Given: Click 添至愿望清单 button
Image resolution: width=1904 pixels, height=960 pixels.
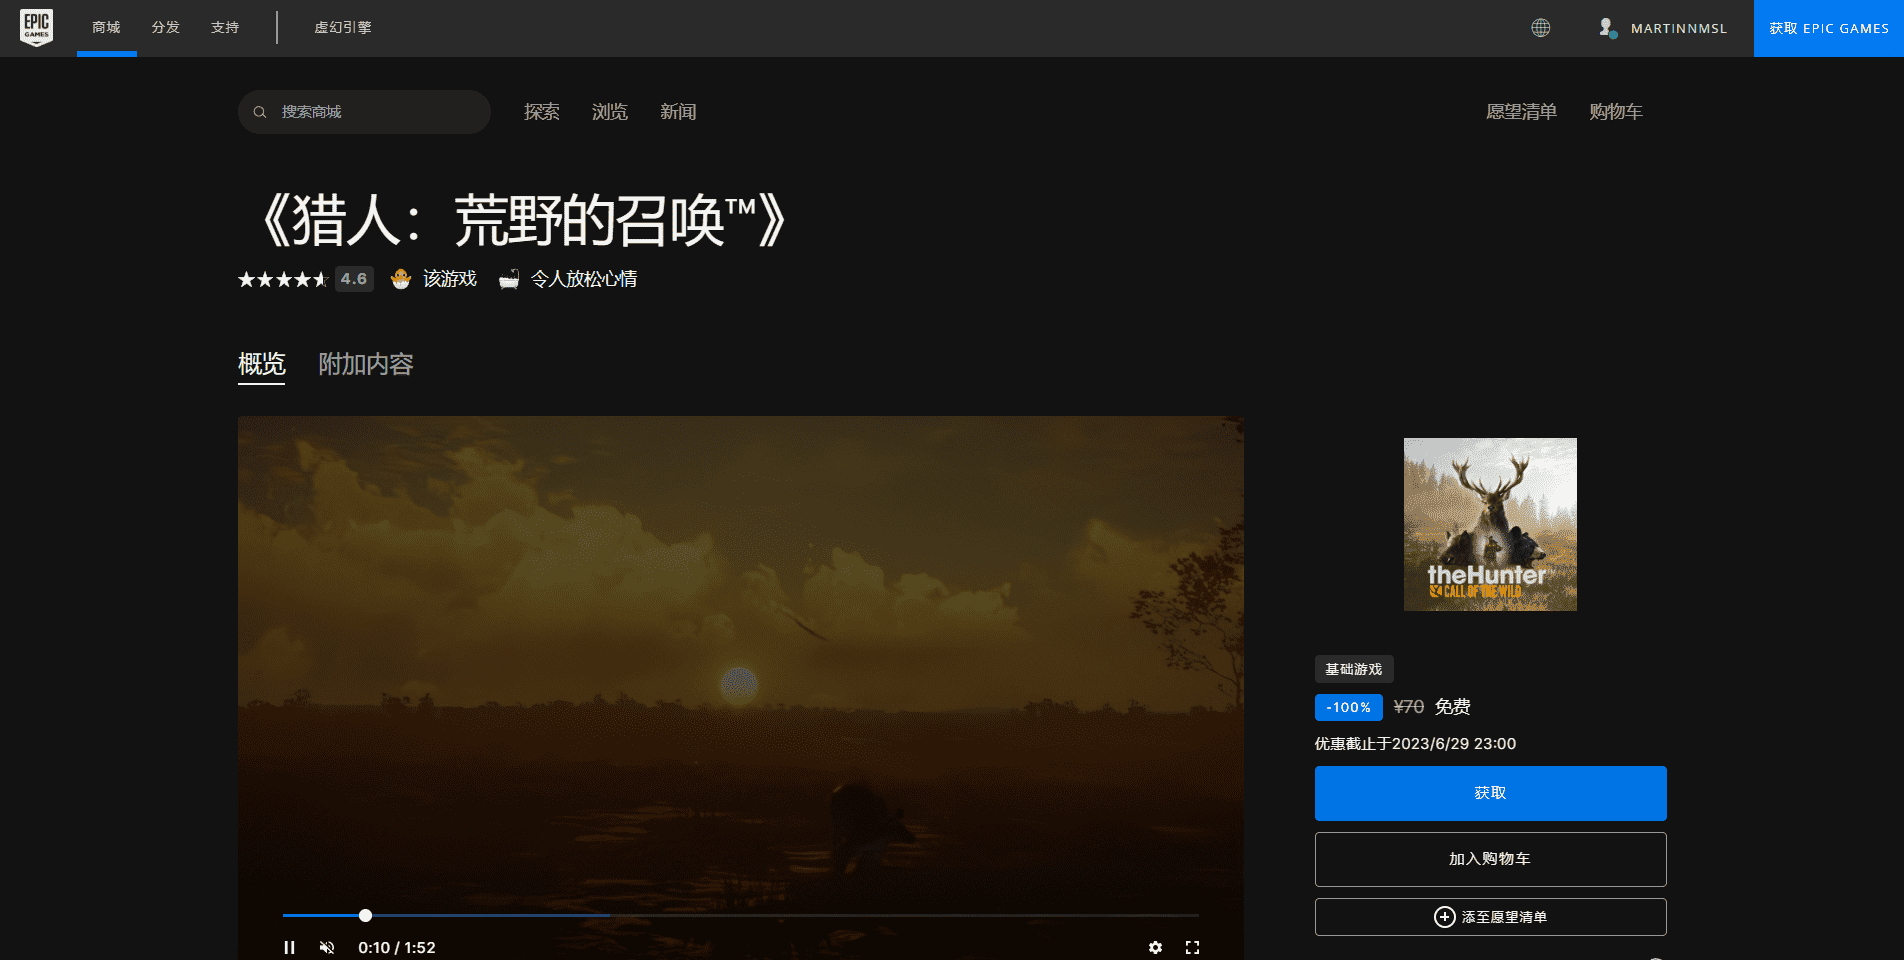Looking at the screenshot, I should click(1490, 917).
